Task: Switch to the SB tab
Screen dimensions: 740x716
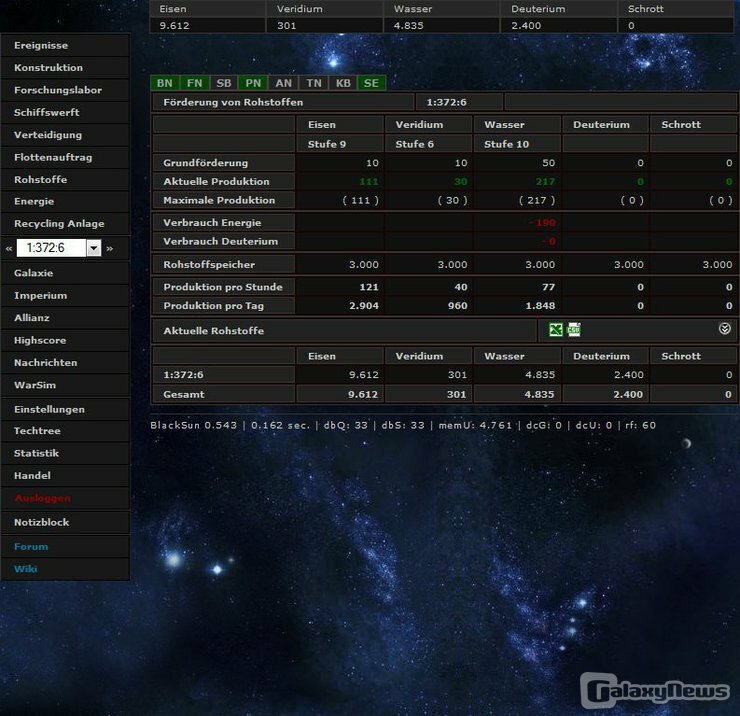Action: point(224,83)
